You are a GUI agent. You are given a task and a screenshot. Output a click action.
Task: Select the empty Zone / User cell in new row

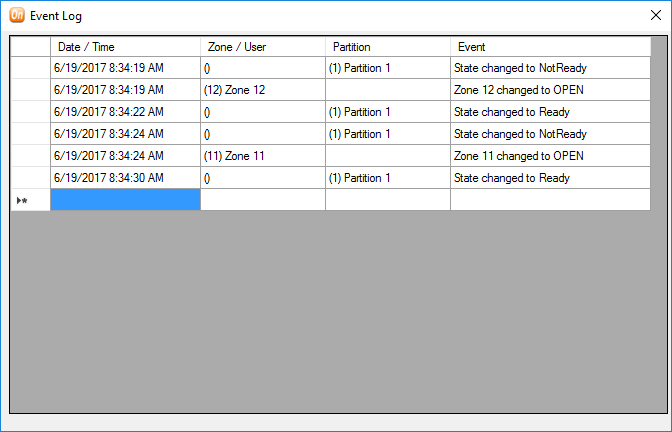click(x=263, y=200)
